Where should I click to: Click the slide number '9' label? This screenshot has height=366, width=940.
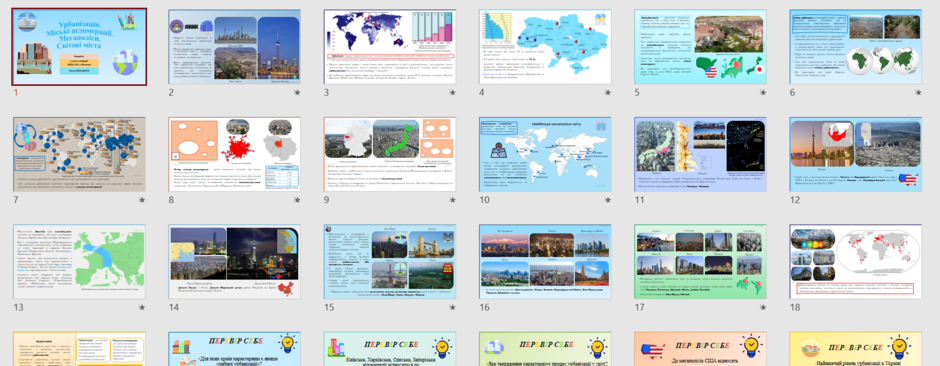coord(326,200)
